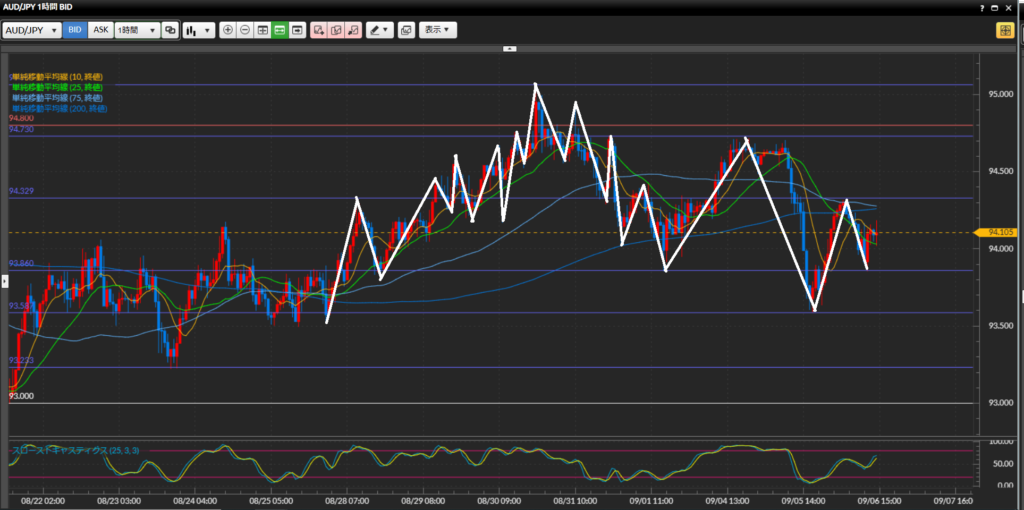Click the third pink order tool icon
This screenshot has width=1024, height=510.
pos(352,30)
